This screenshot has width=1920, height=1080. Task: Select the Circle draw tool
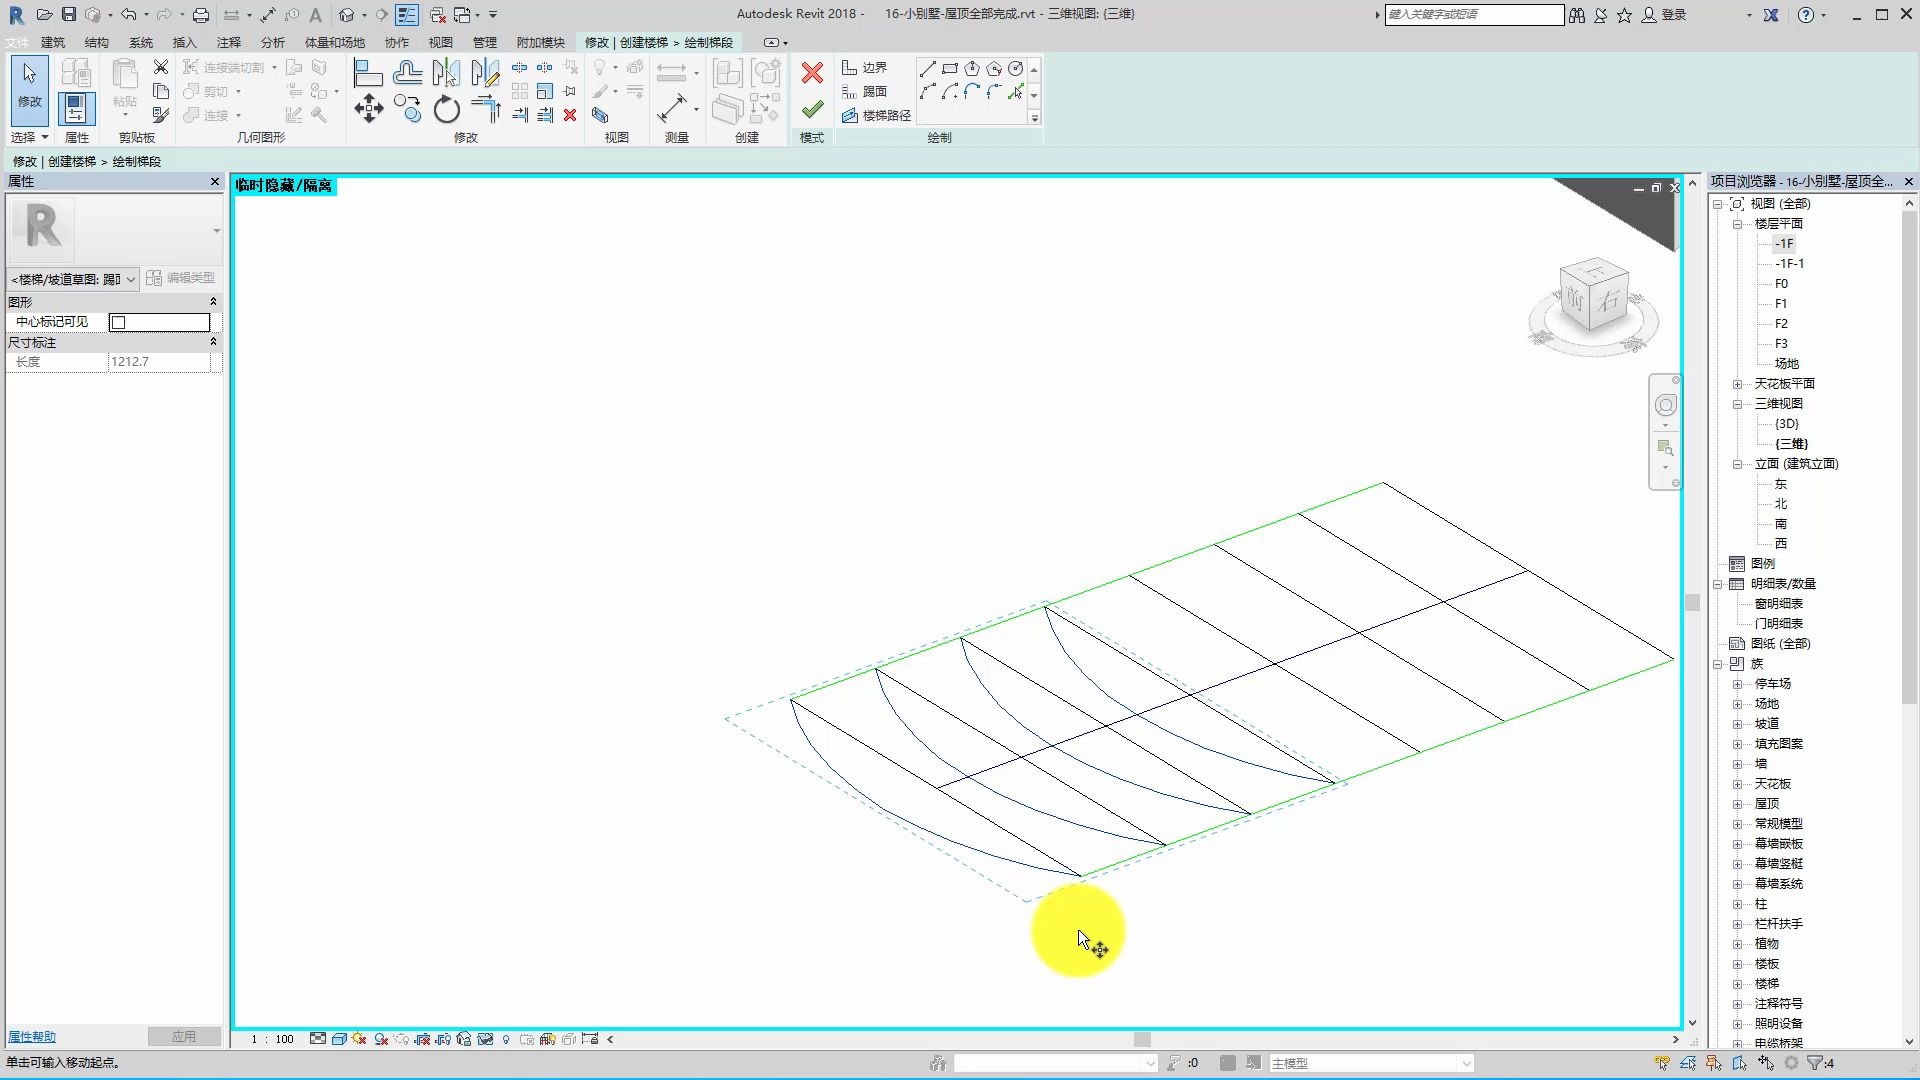1016,69
